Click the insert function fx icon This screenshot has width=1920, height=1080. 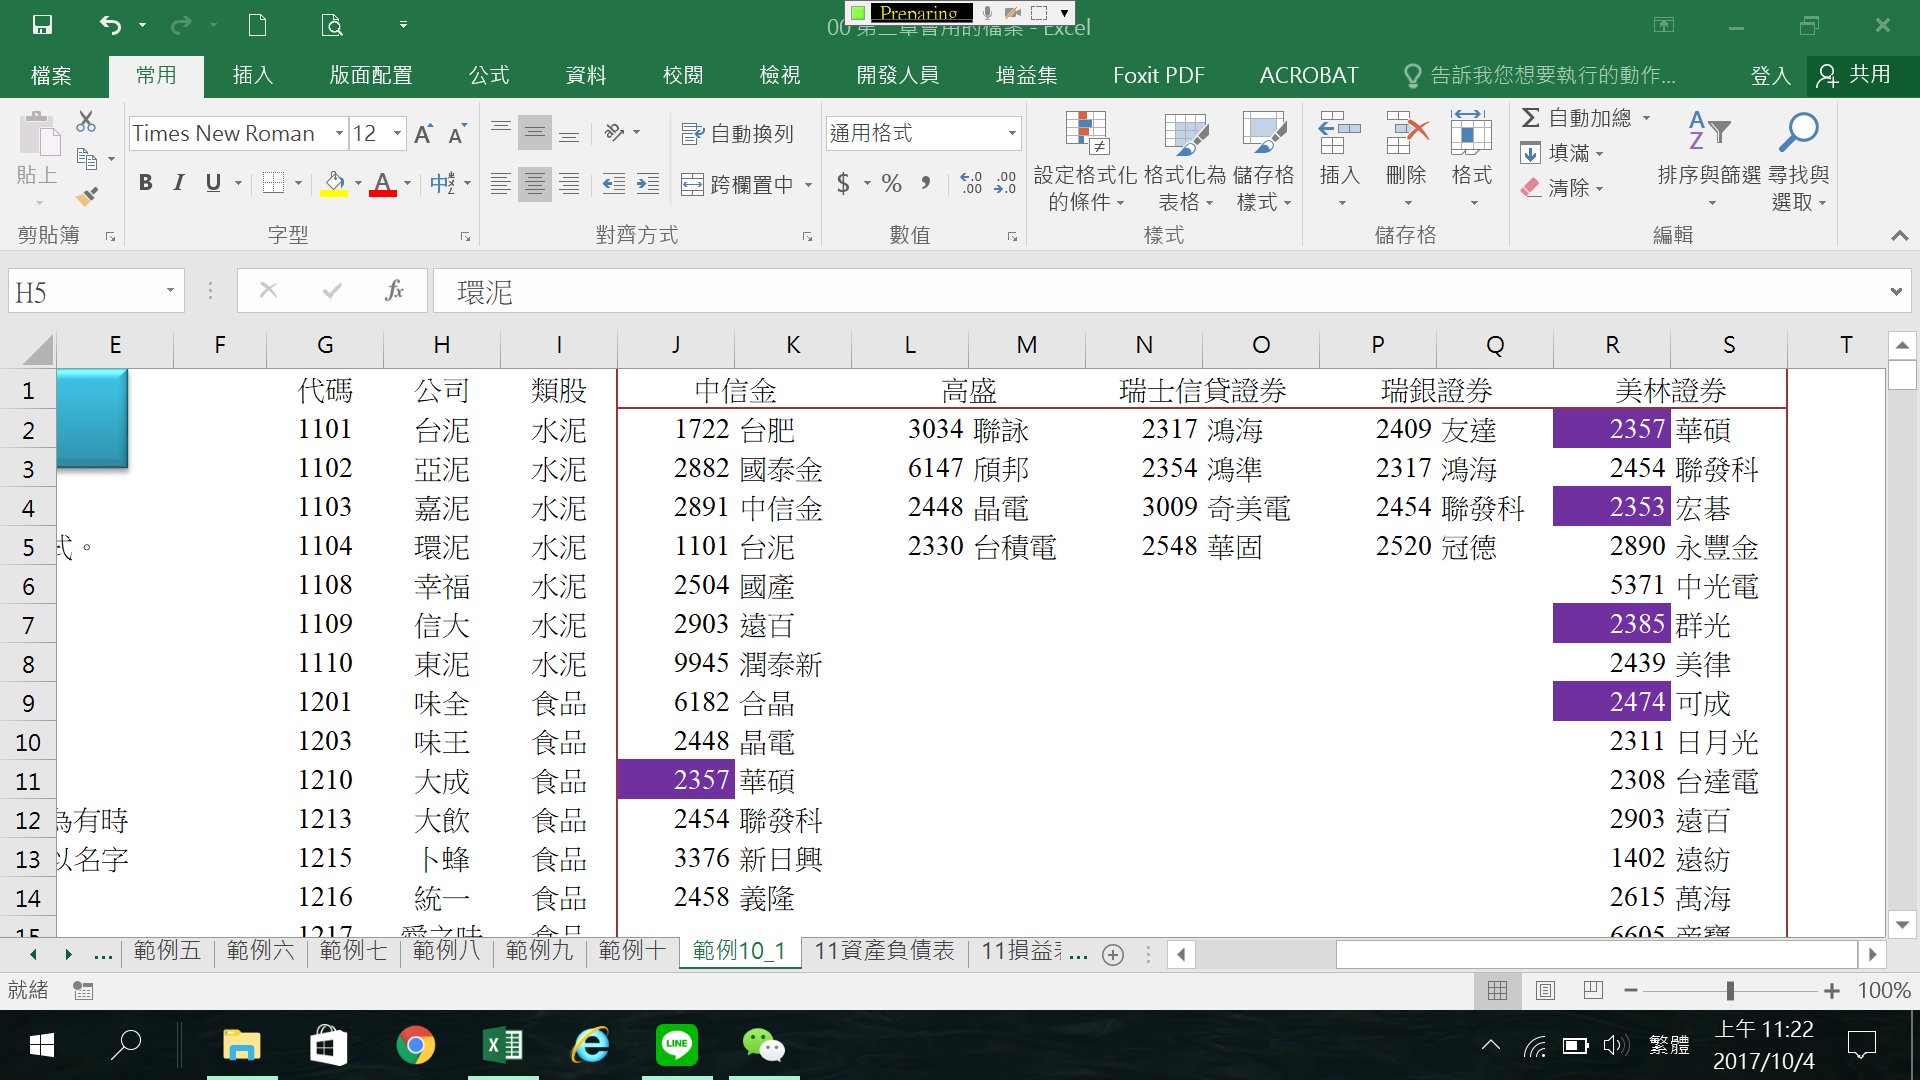(394, 291)
